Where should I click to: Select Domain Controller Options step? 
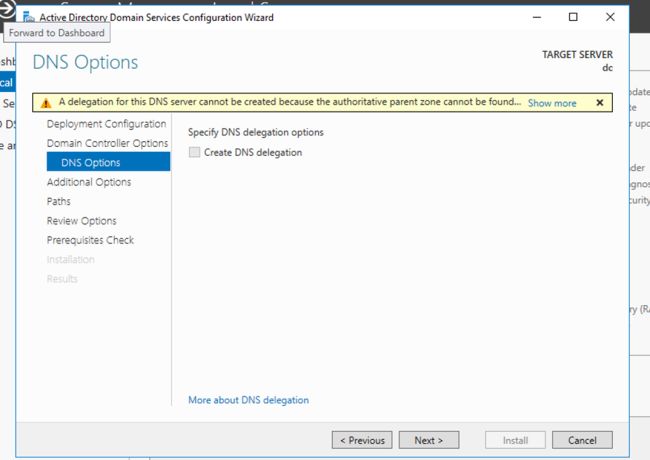point(107,143)
